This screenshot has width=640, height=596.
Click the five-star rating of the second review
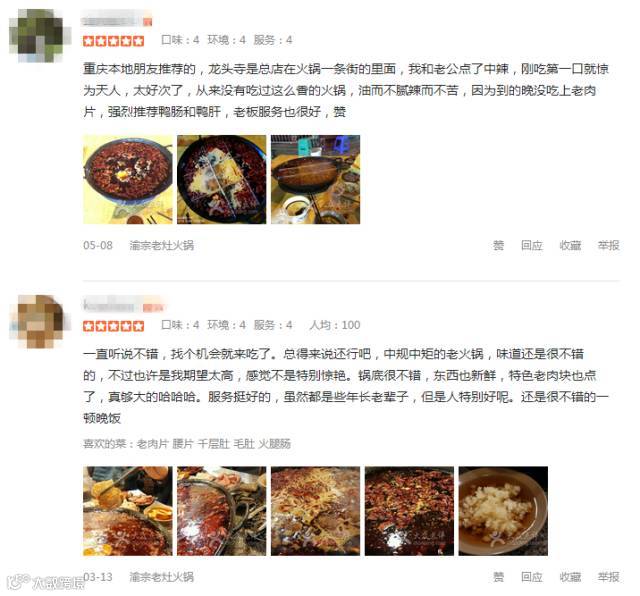(x=113, y=326)
